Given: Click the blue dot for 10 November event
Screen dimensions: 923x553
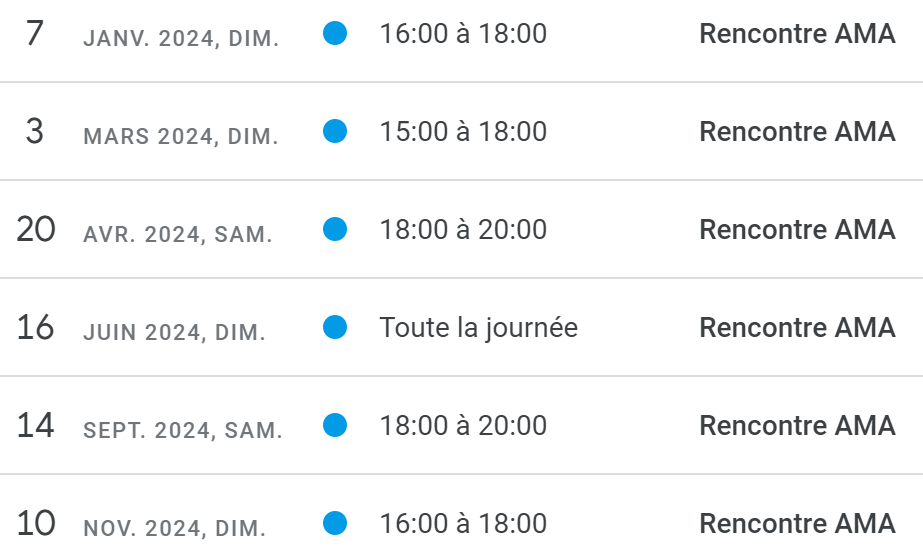Looking at the screenshot, I should pos(335,523).
